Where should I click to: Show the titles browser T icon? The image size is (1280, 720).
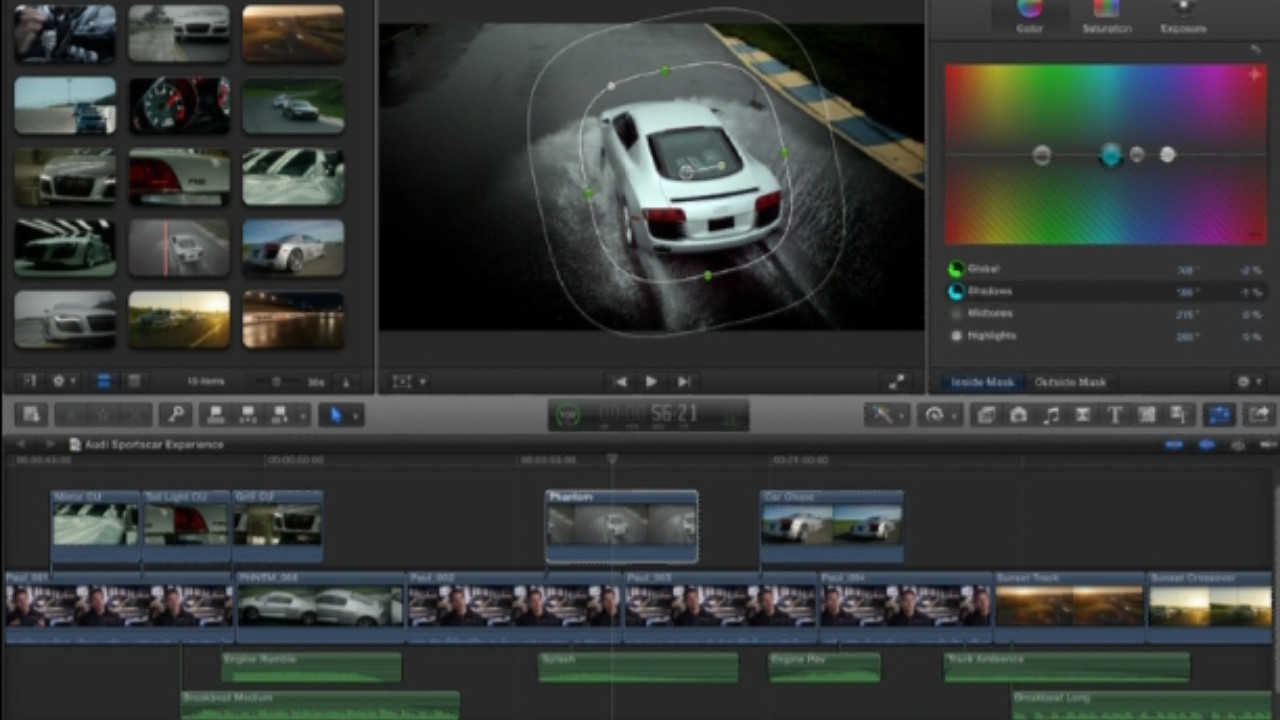[x=1114, y=414]
